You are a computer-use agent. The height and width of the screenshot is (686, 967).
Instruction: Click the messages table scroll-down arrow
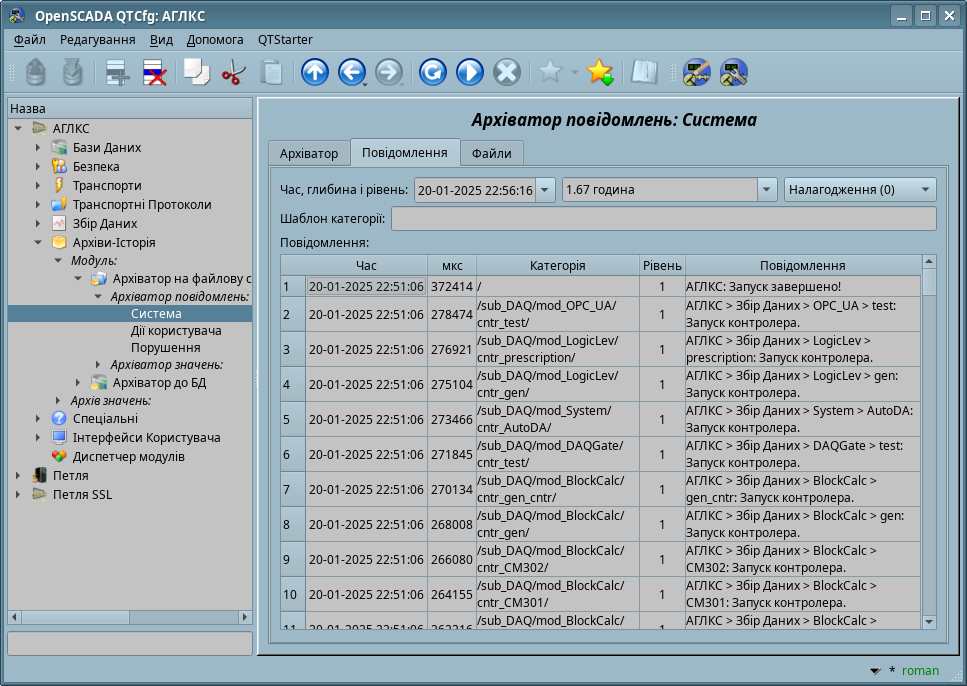click(x=929, y=621)
